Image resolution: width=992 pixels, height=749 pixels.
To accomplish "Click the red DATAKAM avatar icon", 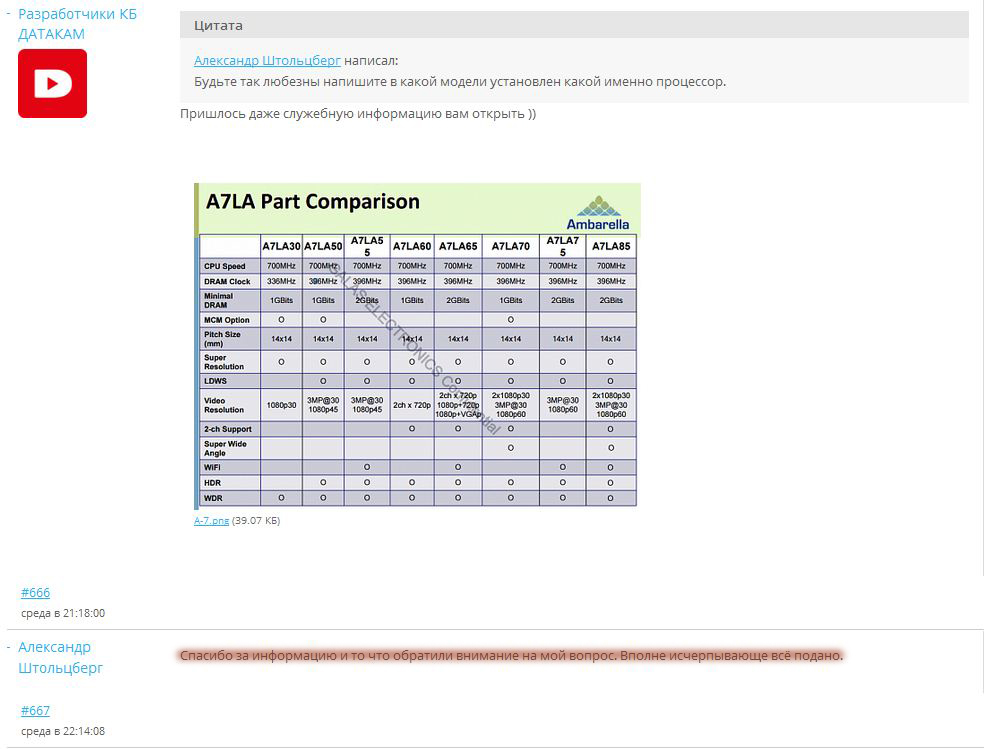I will [x=52, y=84].
